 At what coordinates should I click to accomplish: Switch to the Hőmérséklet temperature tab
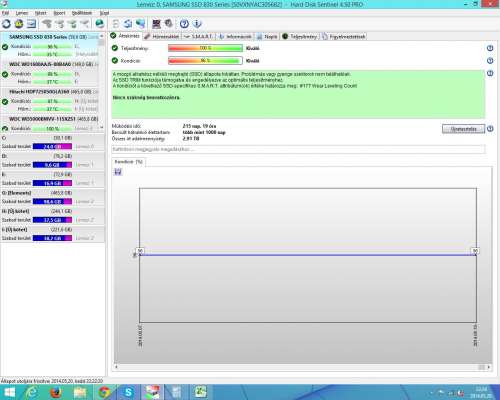point(162,36)
